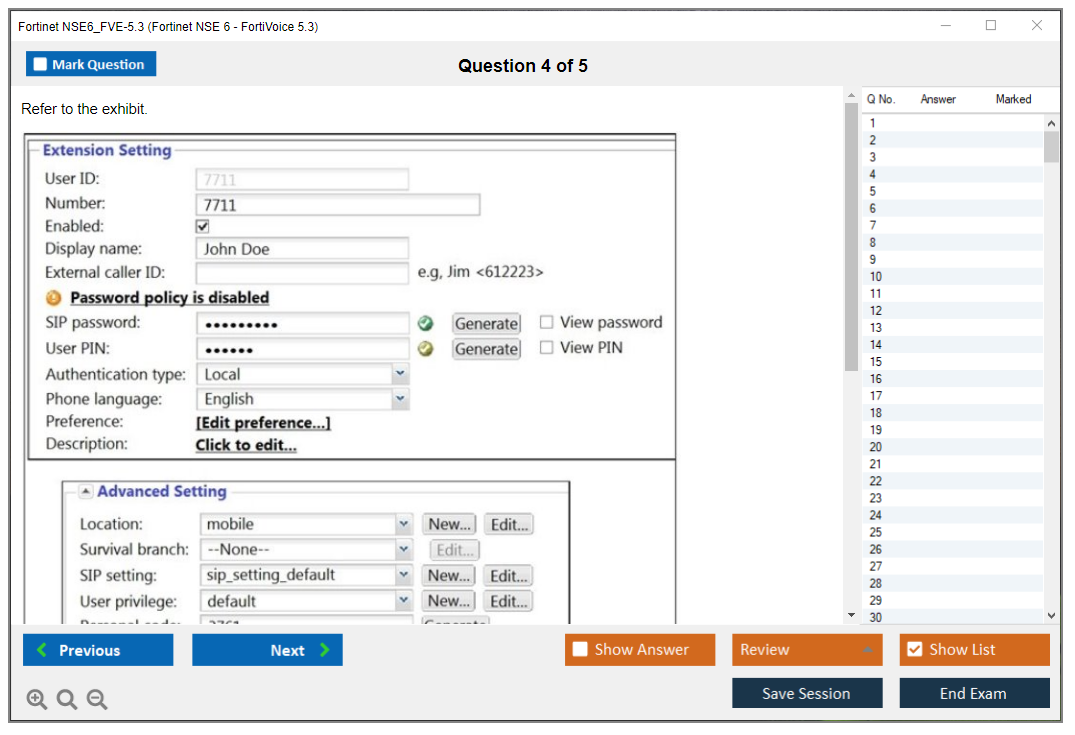Image resolution: width=1075 pixels, height=735 pixels.
Task: Click the zoom in magnifier icon
Action: click(x=37, y=700)
